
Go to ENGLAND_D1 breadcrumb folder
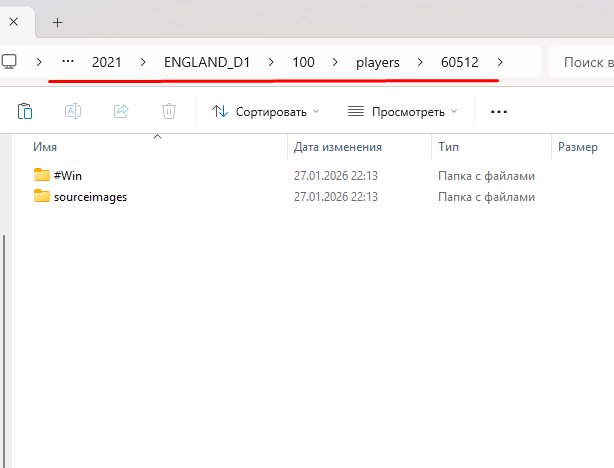207,62
